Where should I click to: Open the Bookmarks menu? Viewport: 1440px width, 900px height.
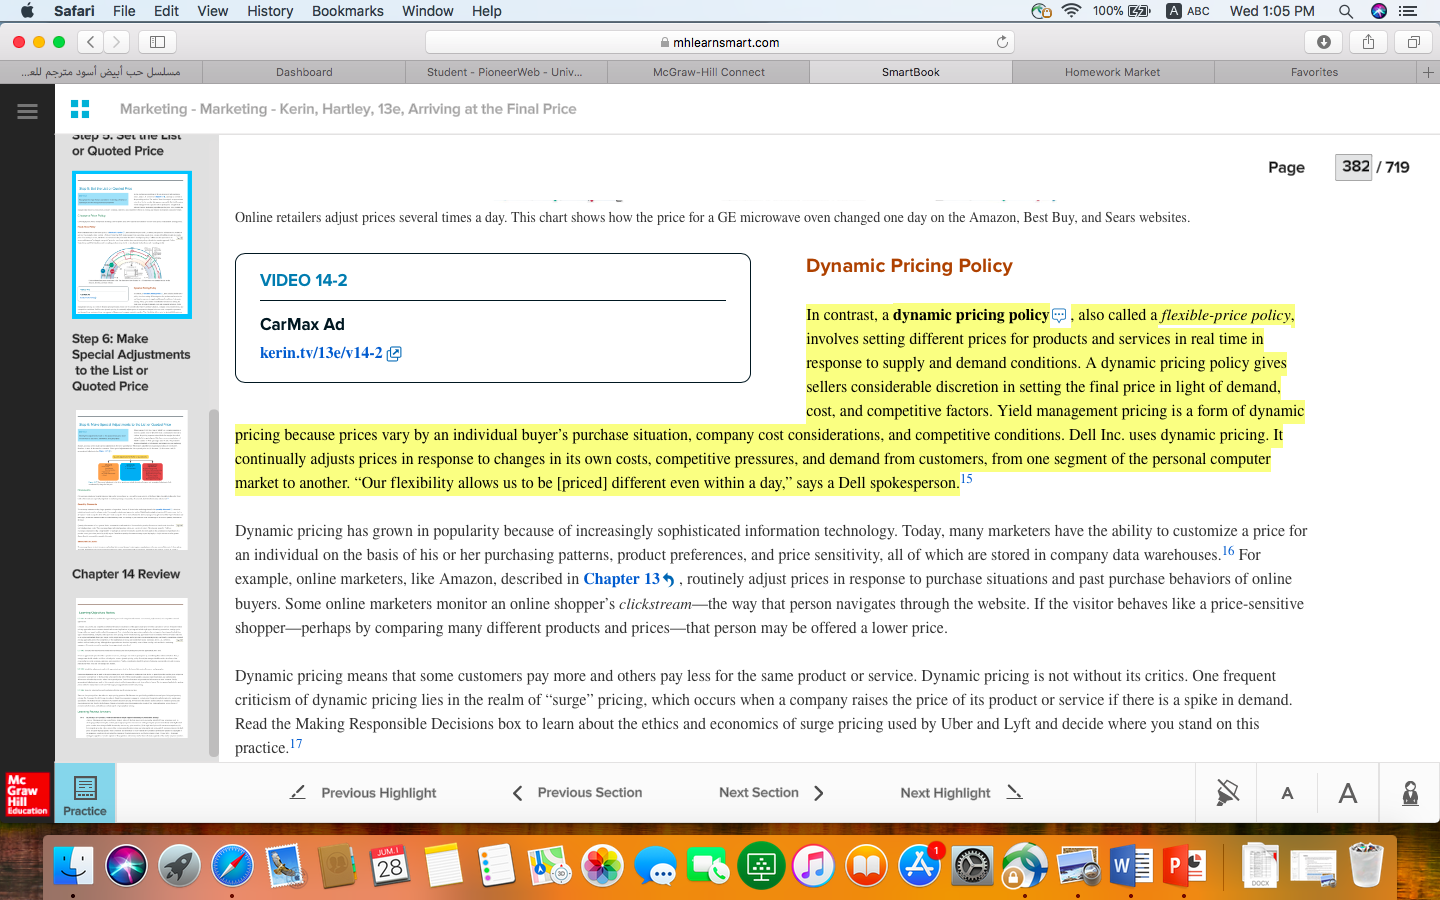[x=348, y=11]
